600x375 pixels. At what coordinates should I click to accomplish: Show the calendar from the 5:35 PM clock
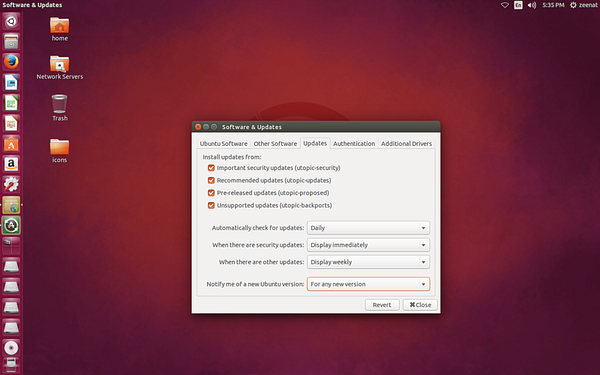click(x=553, y=5)
